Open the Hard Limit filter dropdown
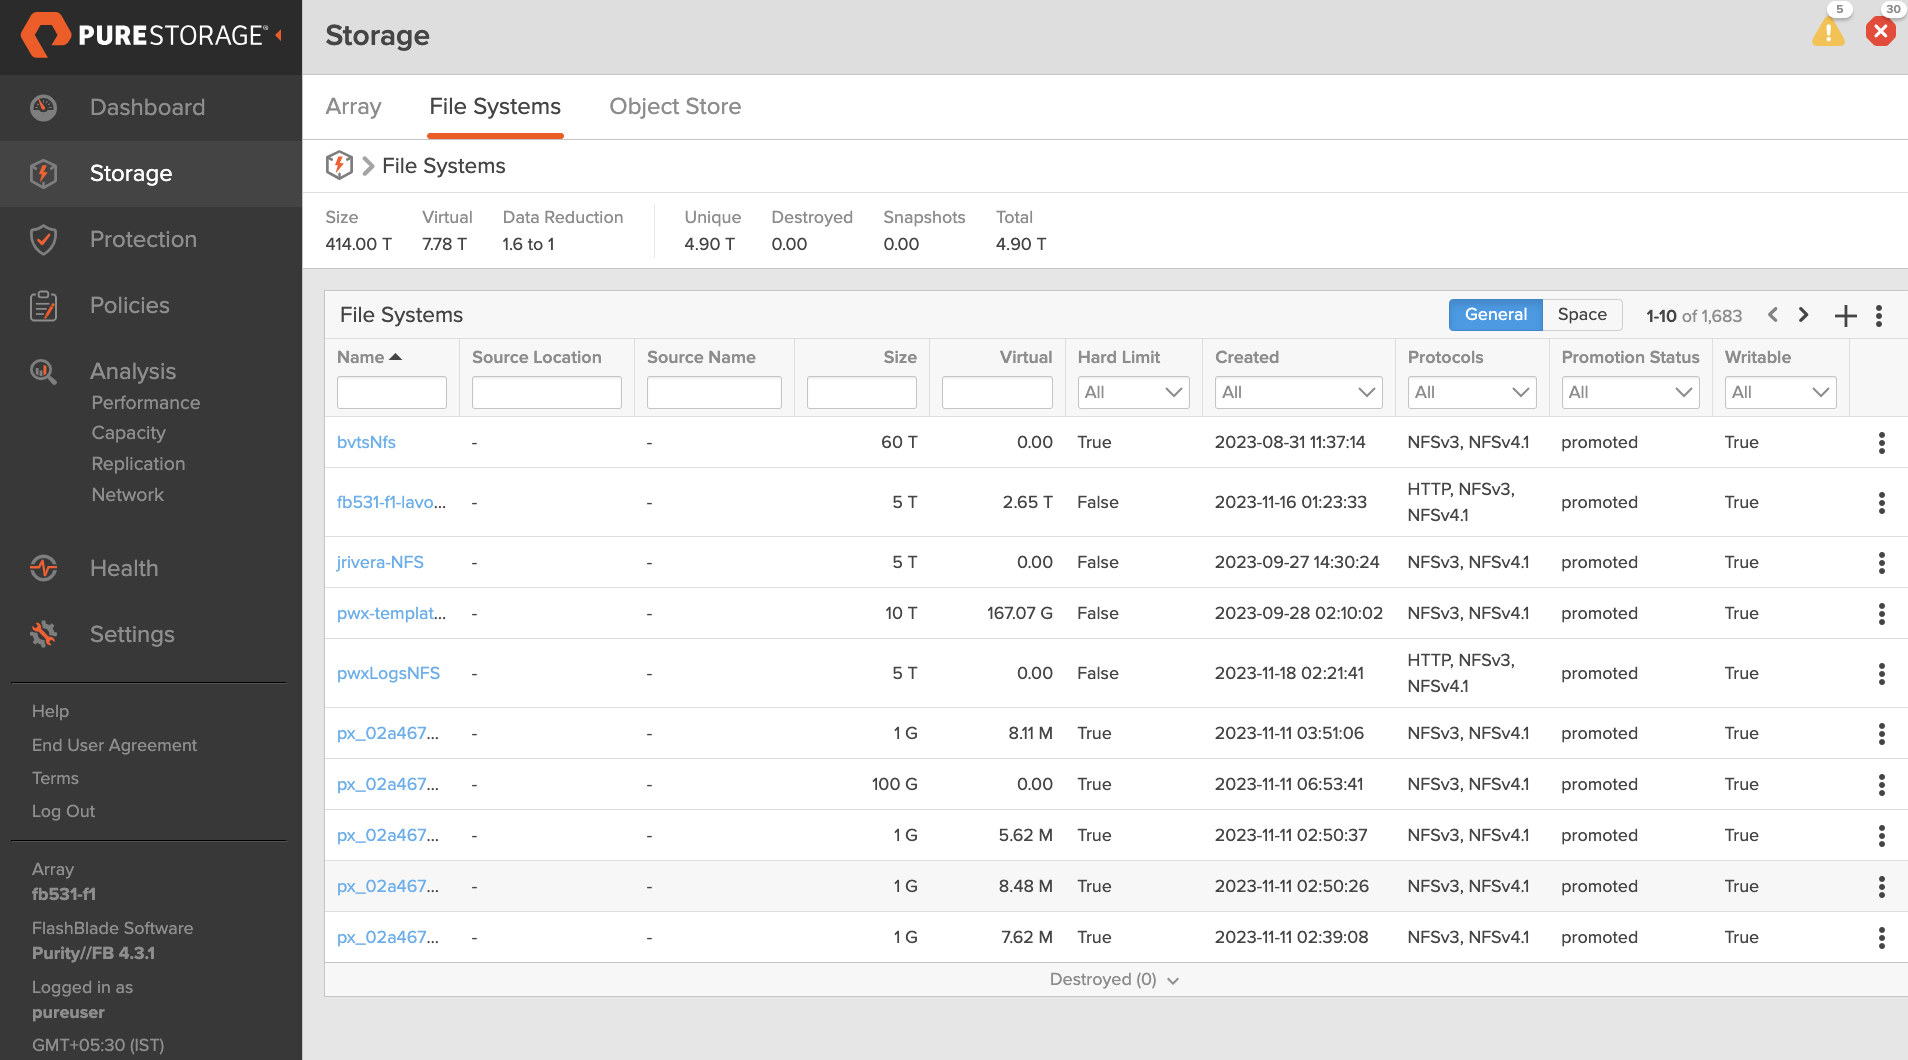 coord(1133,392)
